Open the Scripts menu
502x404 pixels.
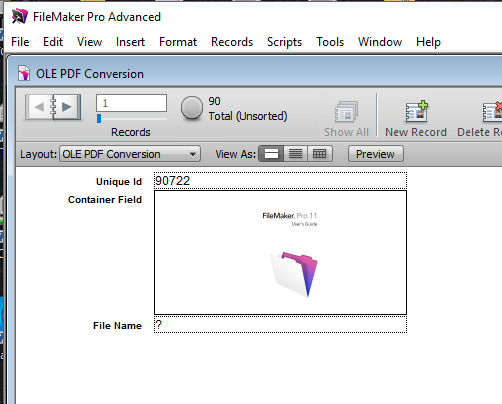tap(284, 42)
